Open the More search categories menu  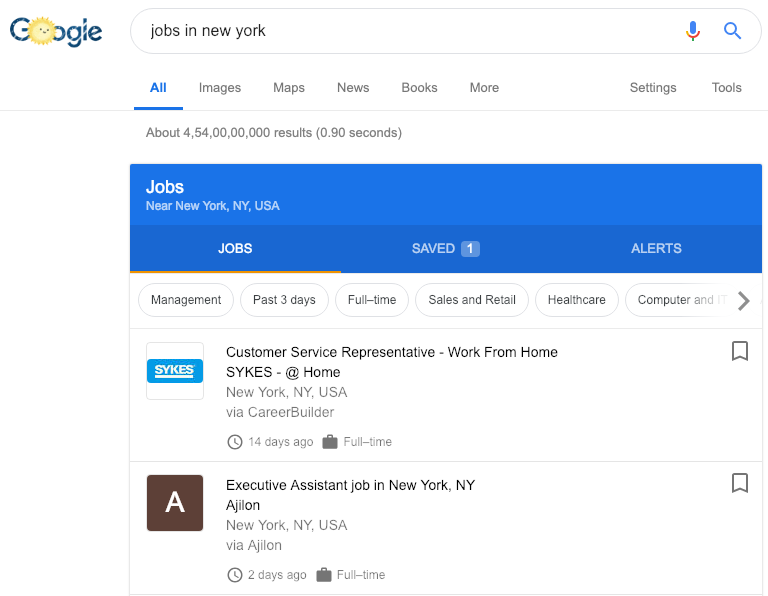pyautogui.click(x=484, y=88)
